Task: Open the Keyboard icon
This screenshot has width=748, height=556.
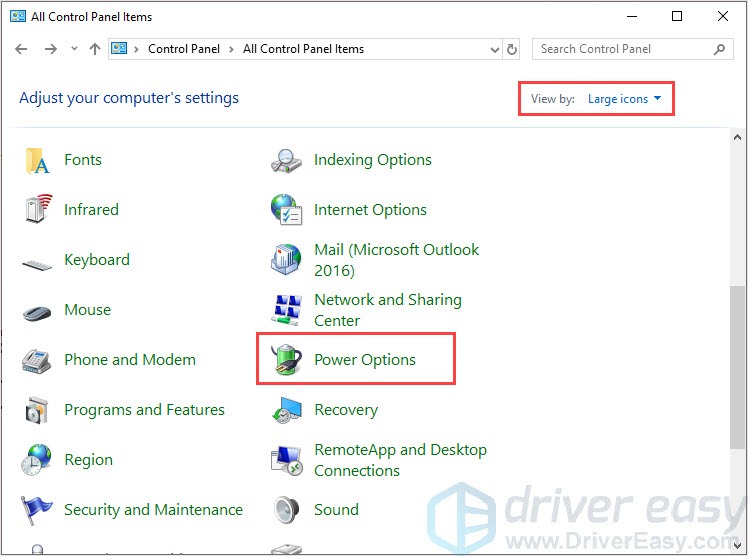Action: [x=37, y=264]
